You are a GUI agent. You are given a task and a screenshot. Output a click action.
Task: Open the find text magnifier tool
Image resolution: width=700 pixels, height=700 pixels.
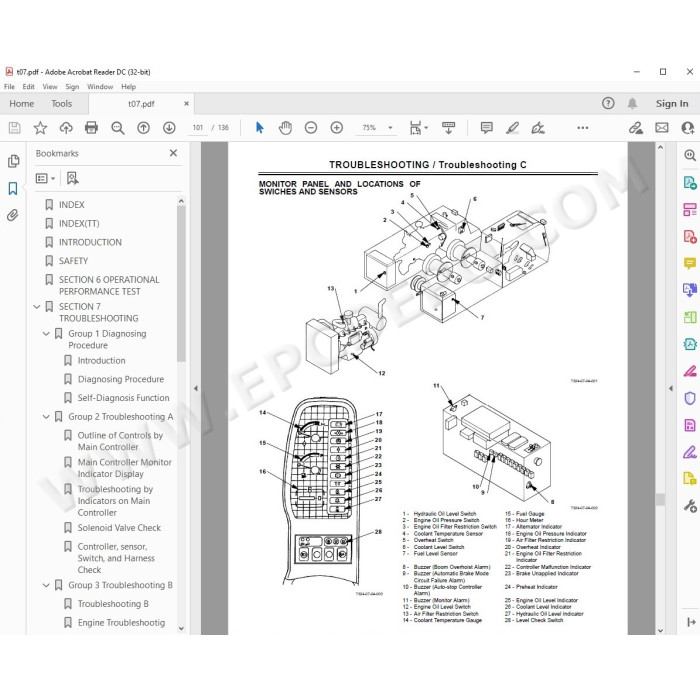(x=117, y=128)
